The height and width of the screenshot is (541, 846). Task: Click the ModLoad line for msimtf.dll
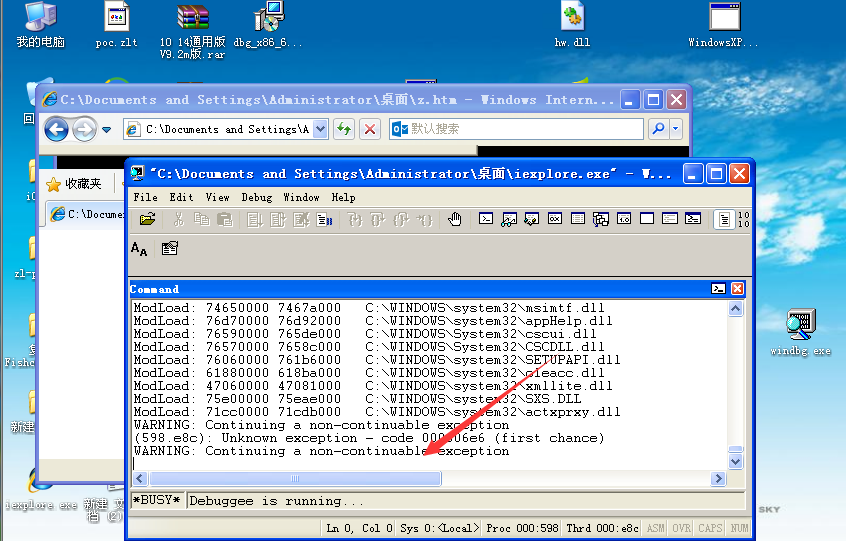click(369, 308)
